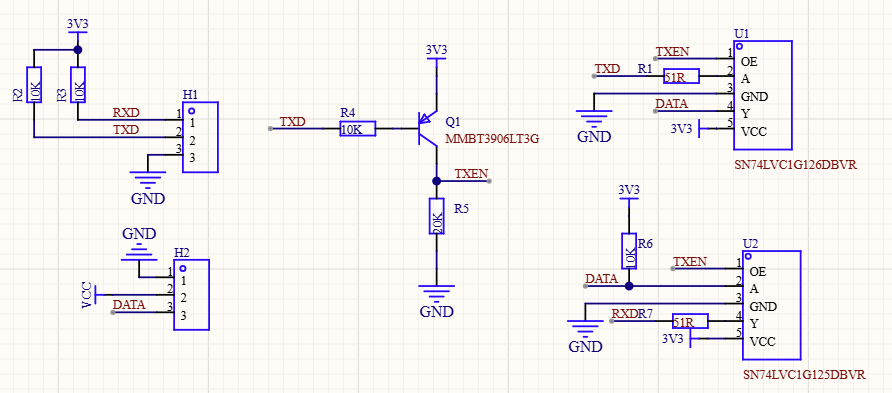Viewport: 892px width, 393px height.
Task: Click the TXEN net label beside Q1 collector
Action: coord(472,173)
